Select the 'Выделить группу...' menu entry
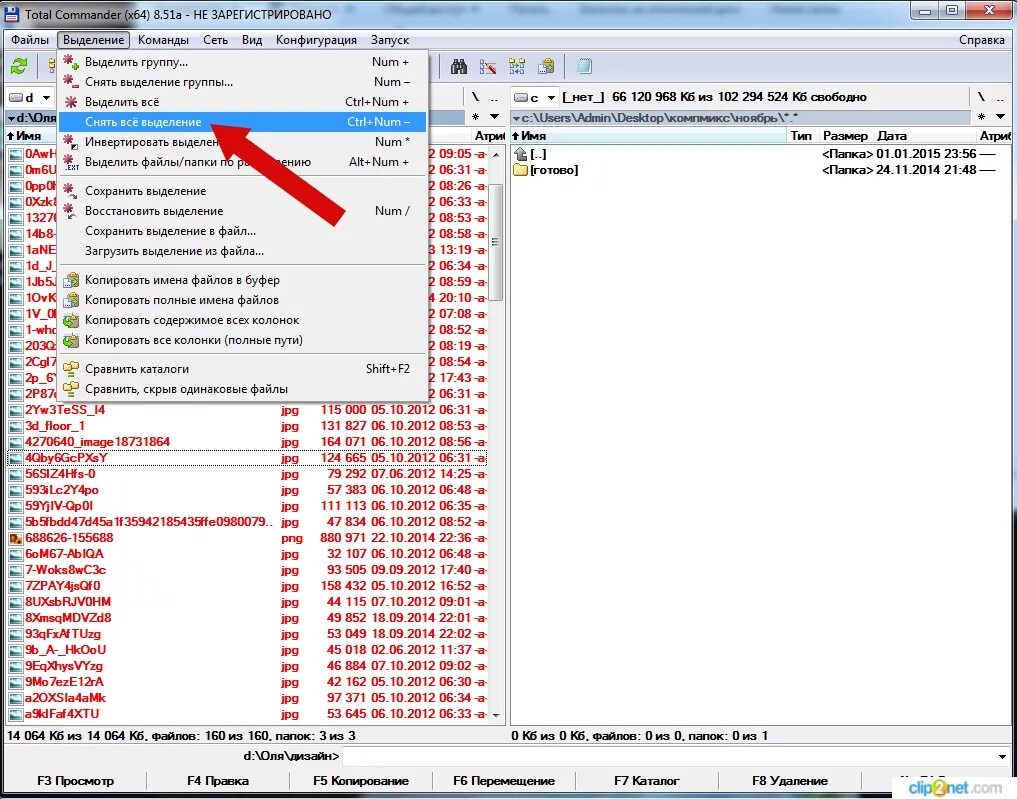Image resolution: width=1017 pixels, height=799 pixels. [x=243, y=62]
